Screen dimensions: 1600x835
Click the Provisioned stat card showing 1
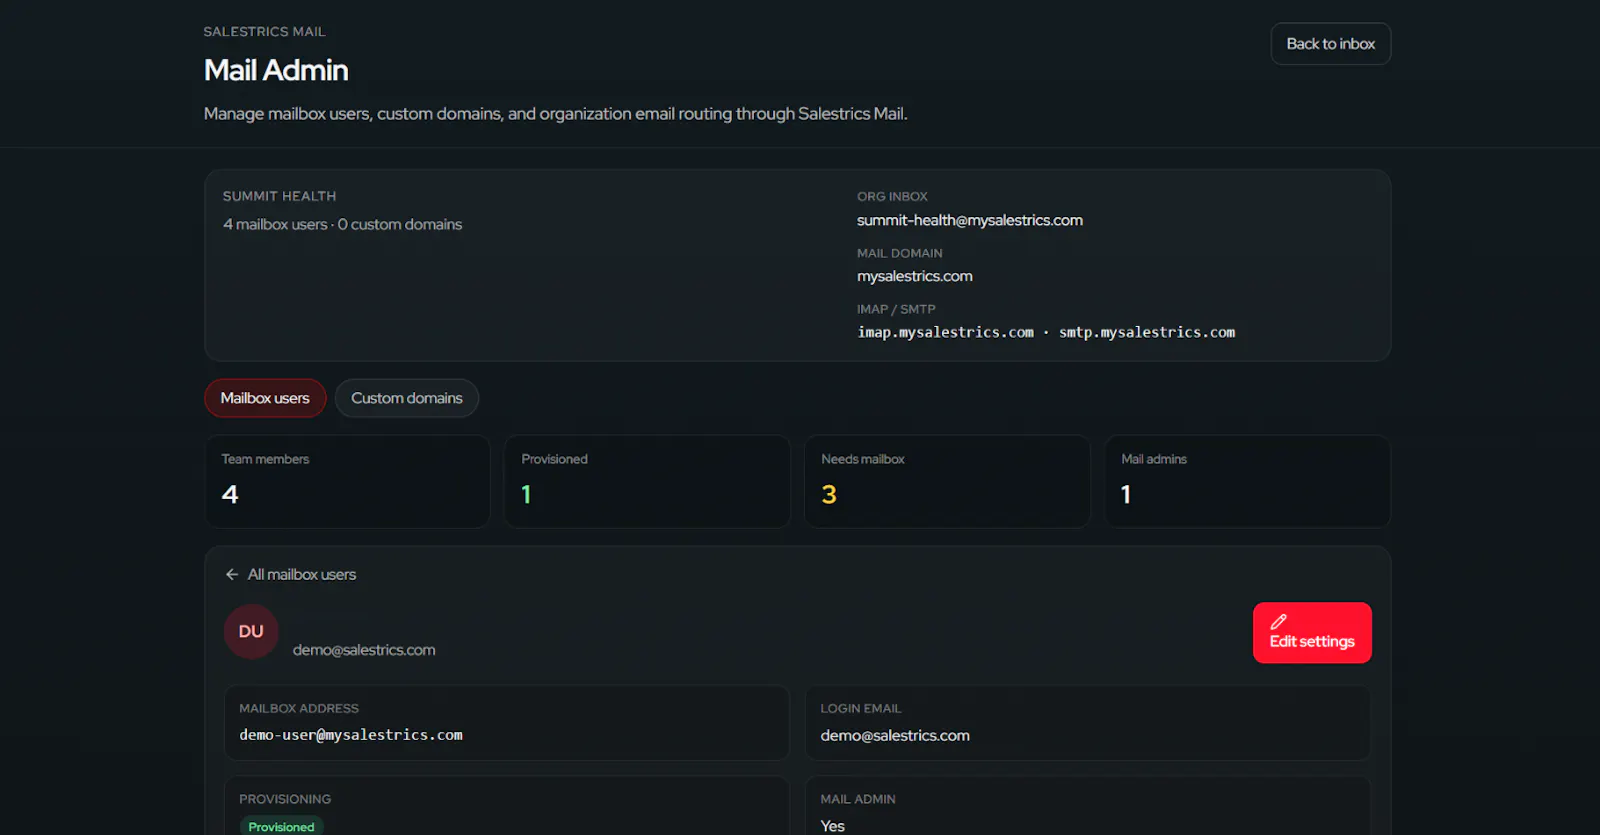647,481
